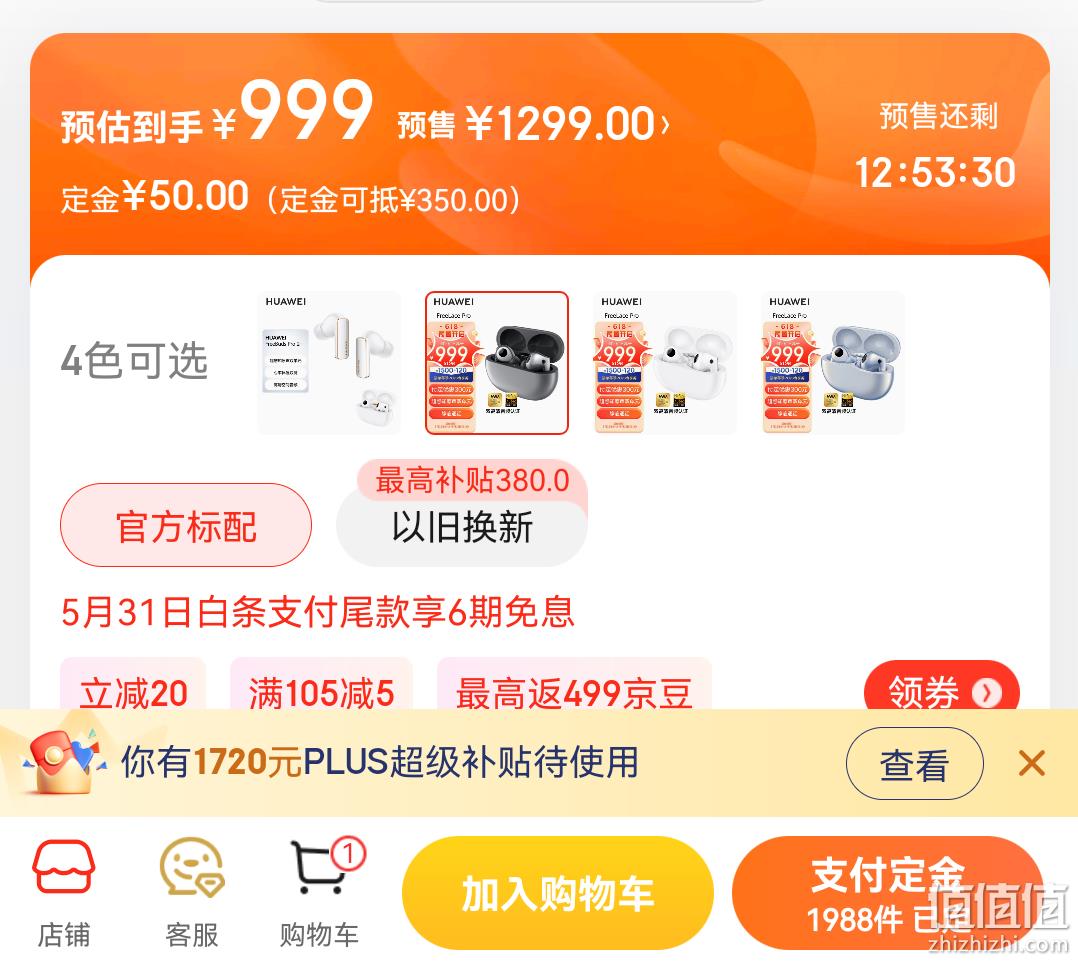Contact customer service via 客服 icon
The width and height of the screenshot is (1078, 962).
[x=192, y=866]
